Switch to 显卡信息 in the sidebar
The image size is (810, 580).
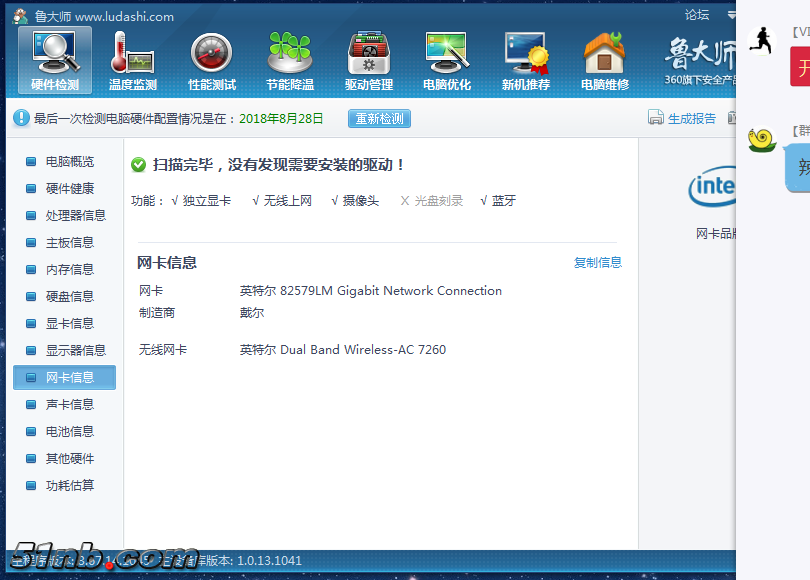[x=69, y=323]
